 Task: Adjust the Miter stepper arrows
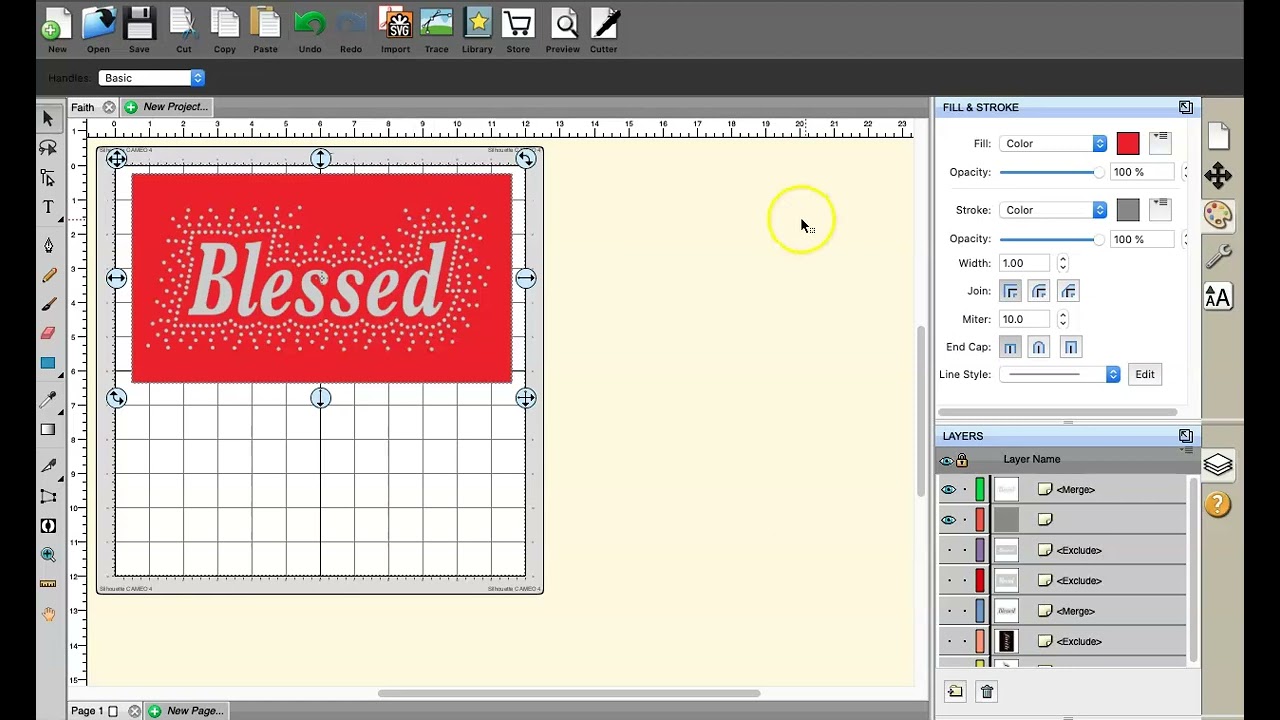[1062, 319]
